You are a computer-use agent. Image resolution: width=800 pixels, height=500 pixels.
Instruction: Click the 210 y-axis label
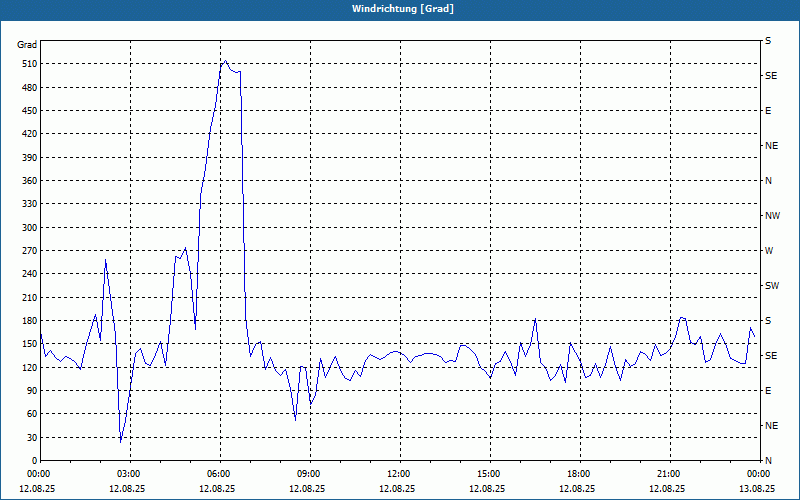[x=30, y=297]
